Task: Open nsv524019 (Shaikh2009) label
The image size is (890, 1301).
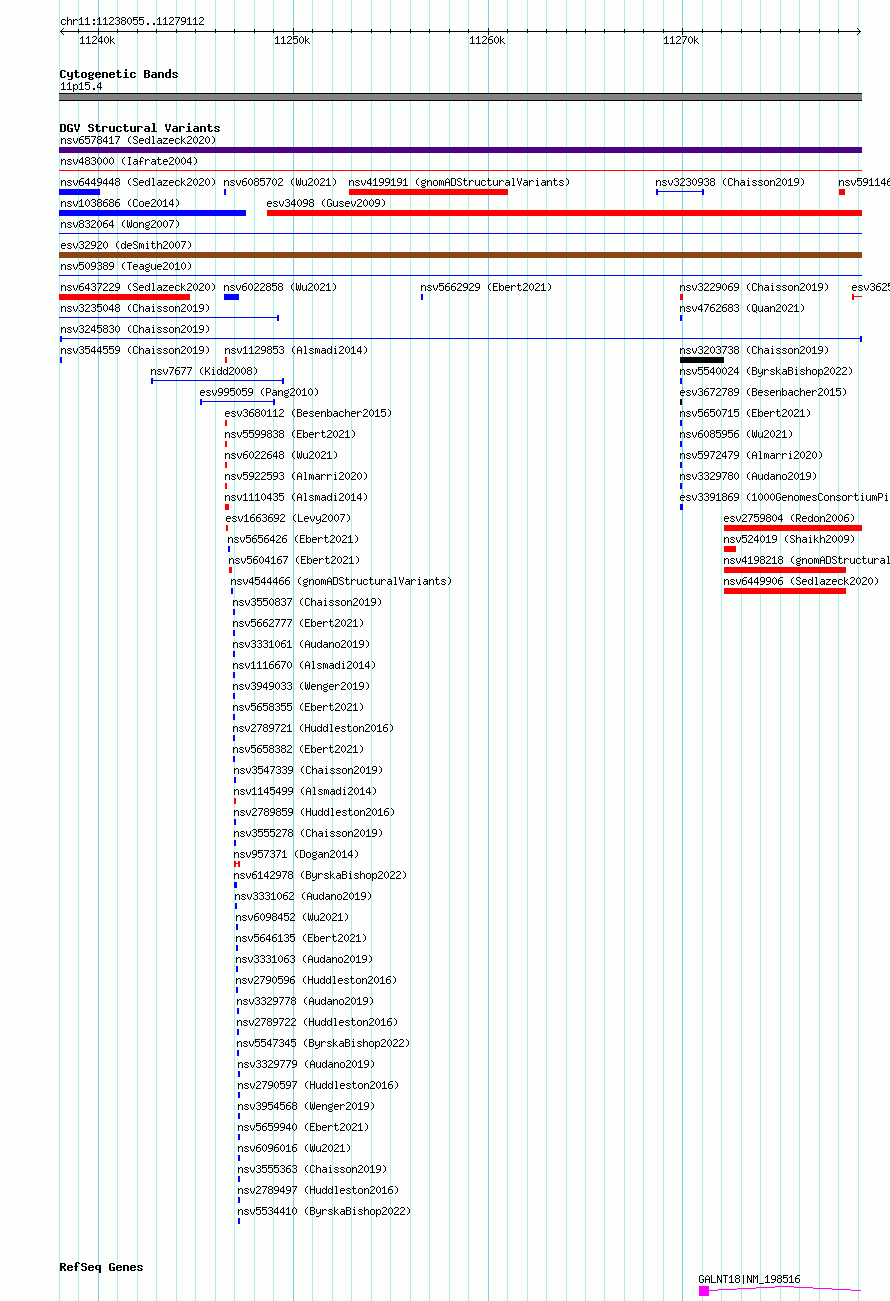Action: pyautogui.click(x=789, y=539)
